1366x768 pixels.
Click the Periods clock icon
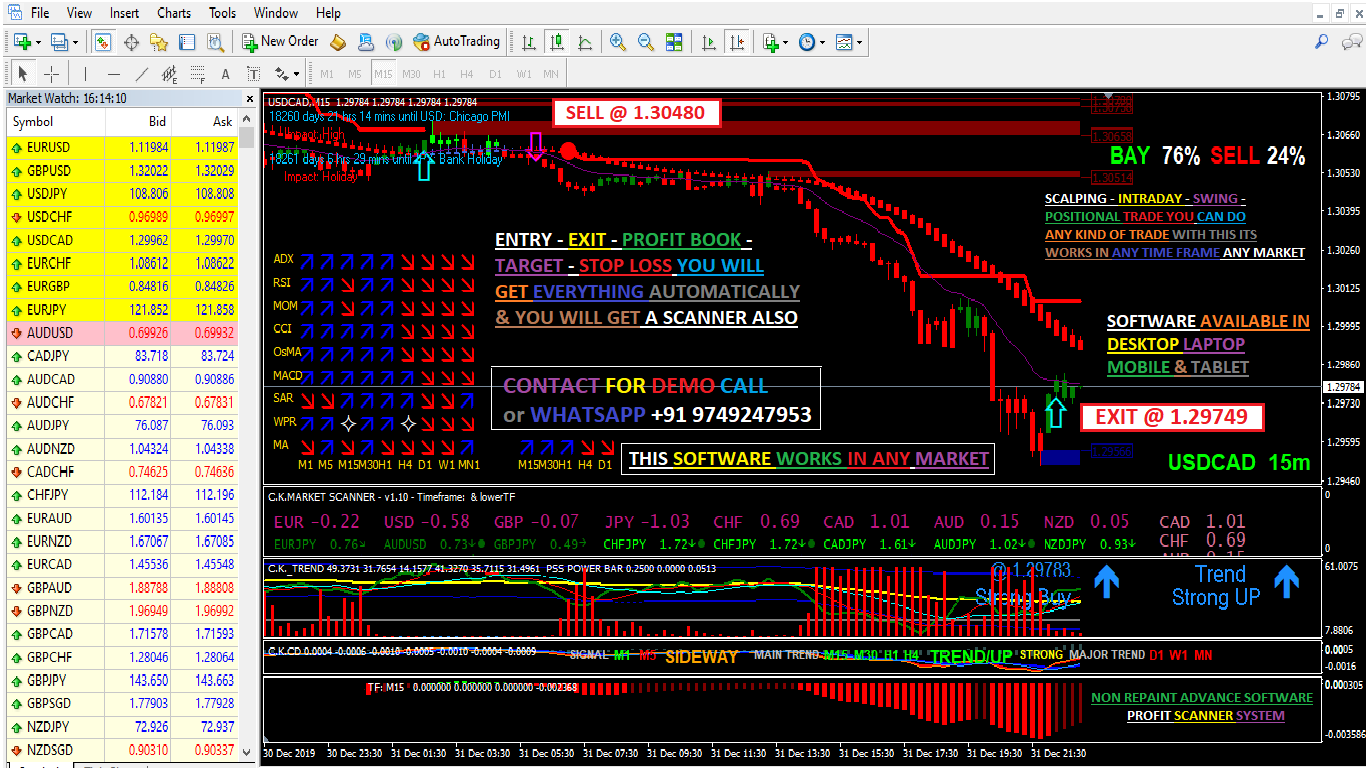(x=807, y=42)
